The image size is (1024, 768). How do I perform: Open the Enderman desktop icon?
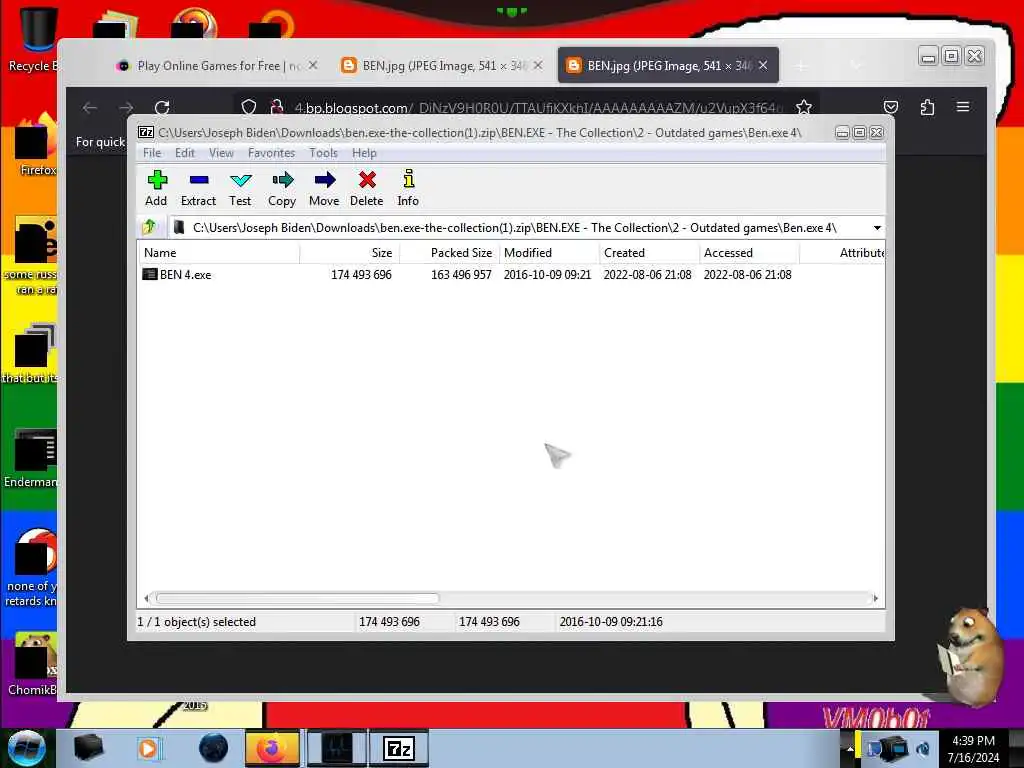[x=31, y=458]
